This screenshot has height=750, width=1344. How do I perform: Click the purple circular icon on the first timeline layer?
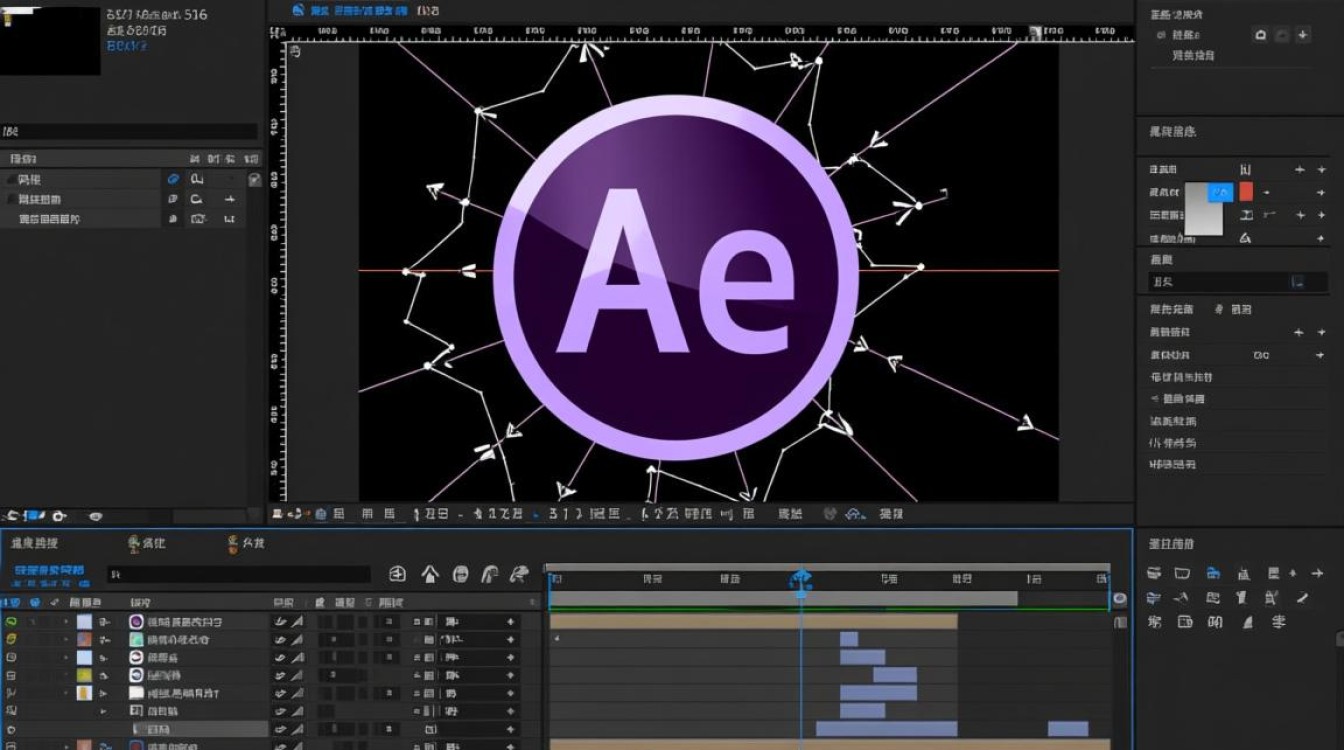137,622
